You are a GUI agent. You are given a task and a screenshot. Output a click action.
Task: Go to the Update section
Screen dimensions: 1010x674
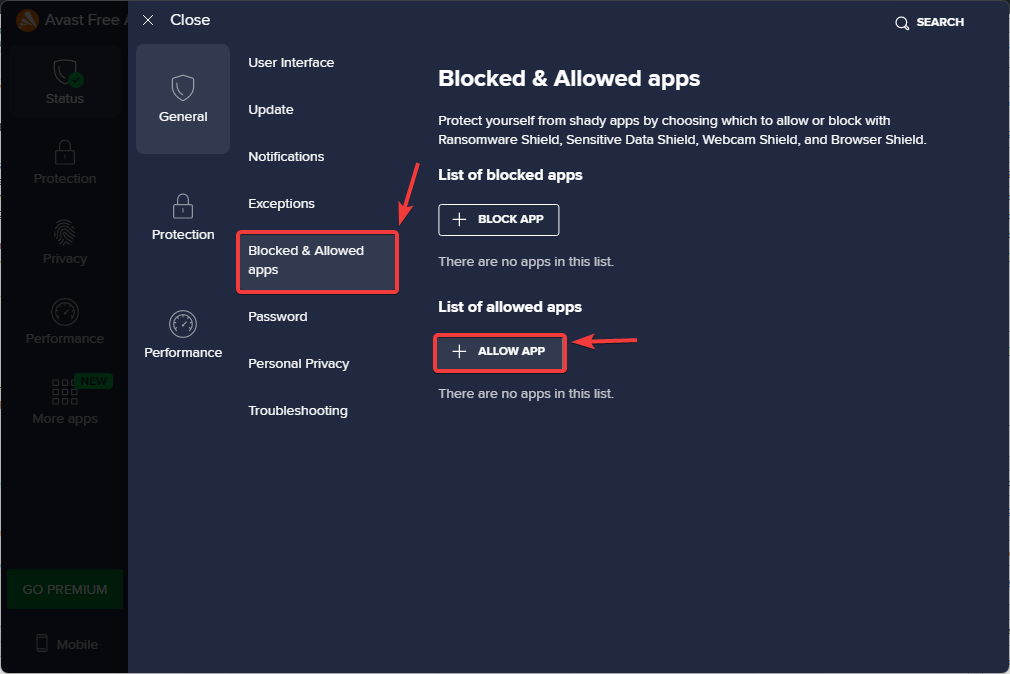point(271,110)
